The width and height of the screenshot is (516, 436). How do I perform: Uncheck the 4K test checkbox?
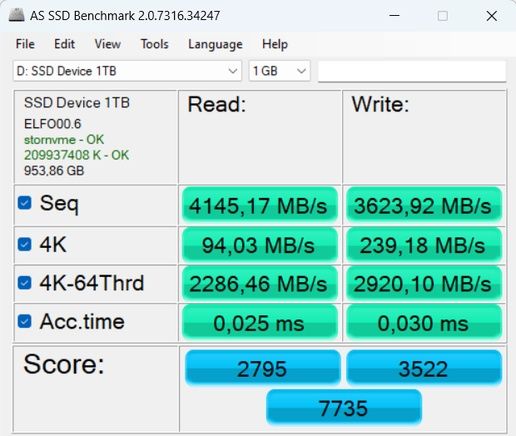(25, 244)
